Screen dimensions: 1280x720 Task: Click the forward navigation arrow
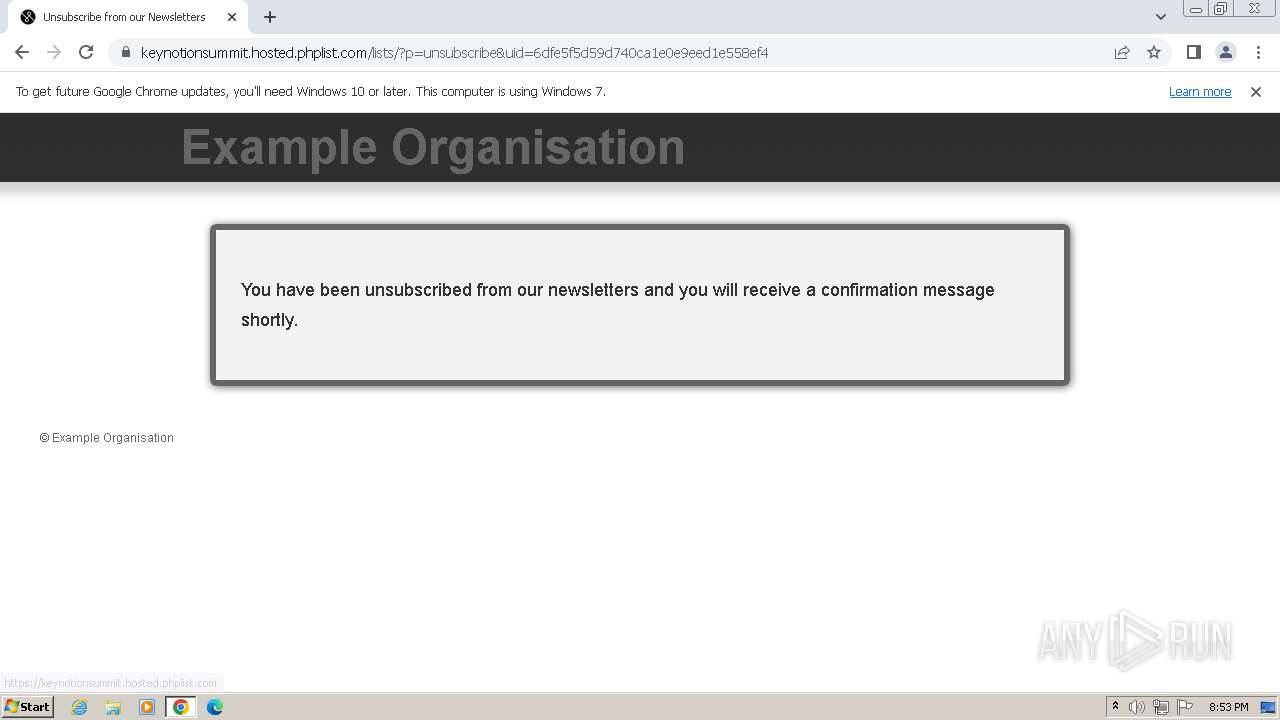(54, 52)
